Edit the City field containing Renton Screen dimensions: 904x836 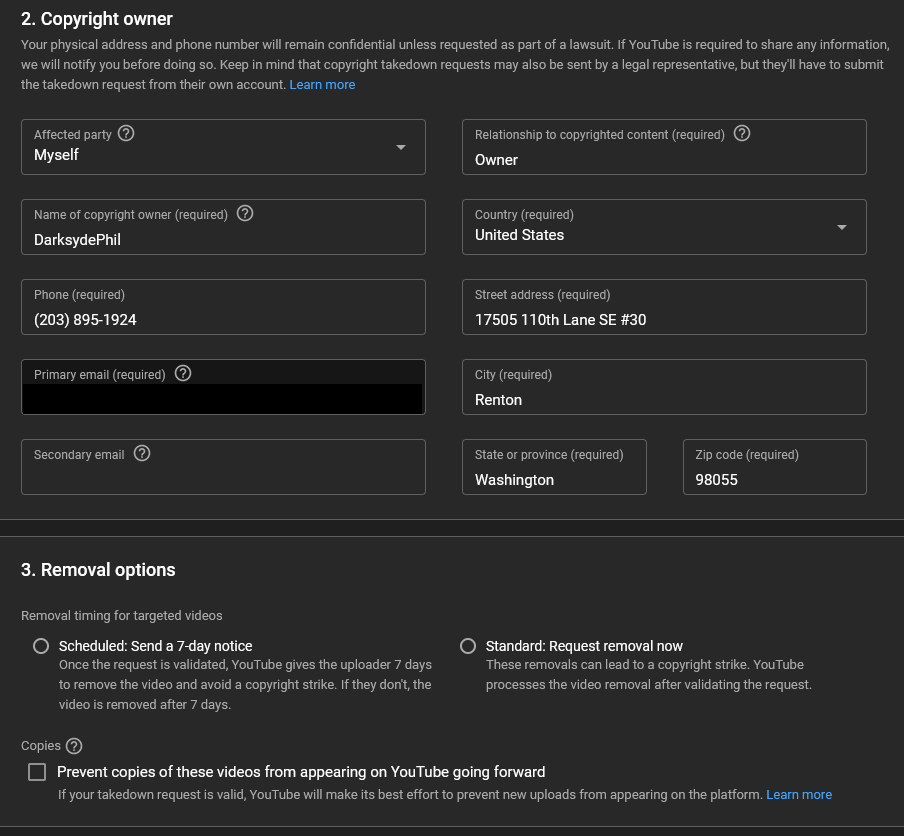tap(664, 387)
